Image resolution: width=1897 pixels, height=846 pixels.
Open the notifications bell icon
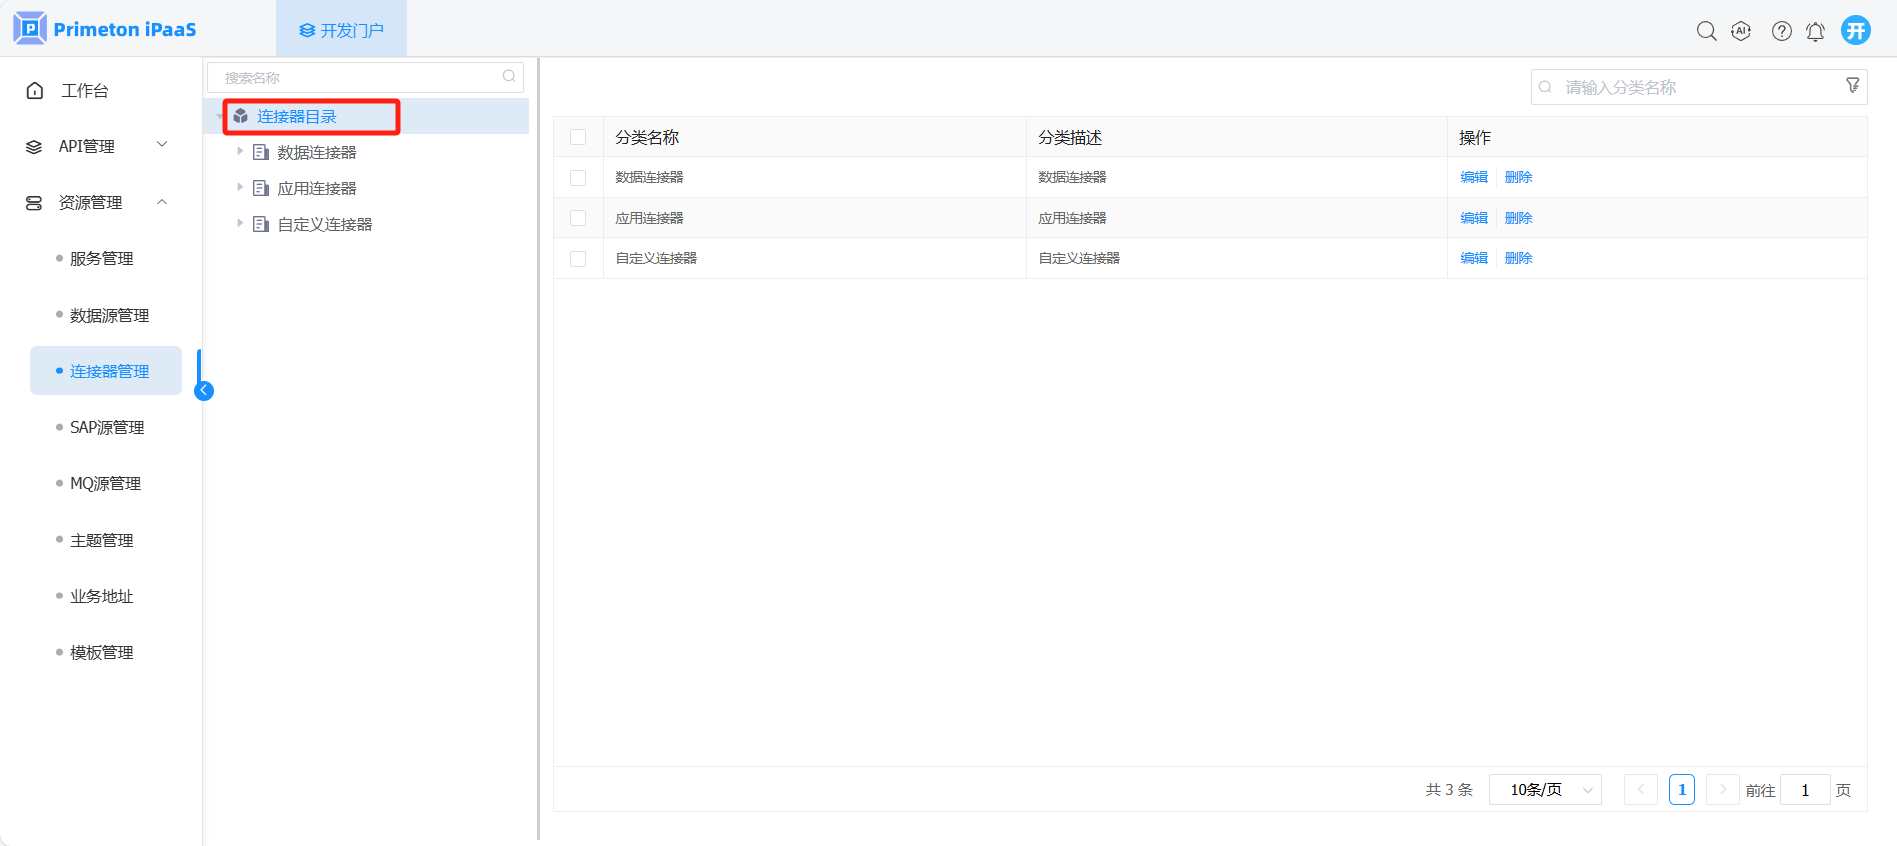point(1815,31)
